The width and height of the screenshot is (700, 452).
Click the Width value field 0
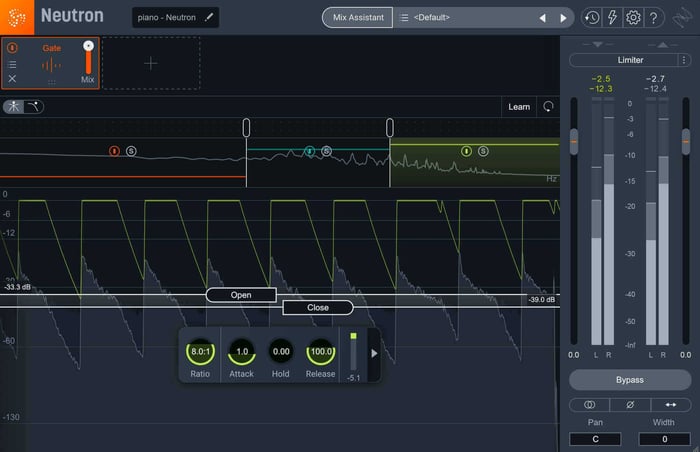(664, 439)
